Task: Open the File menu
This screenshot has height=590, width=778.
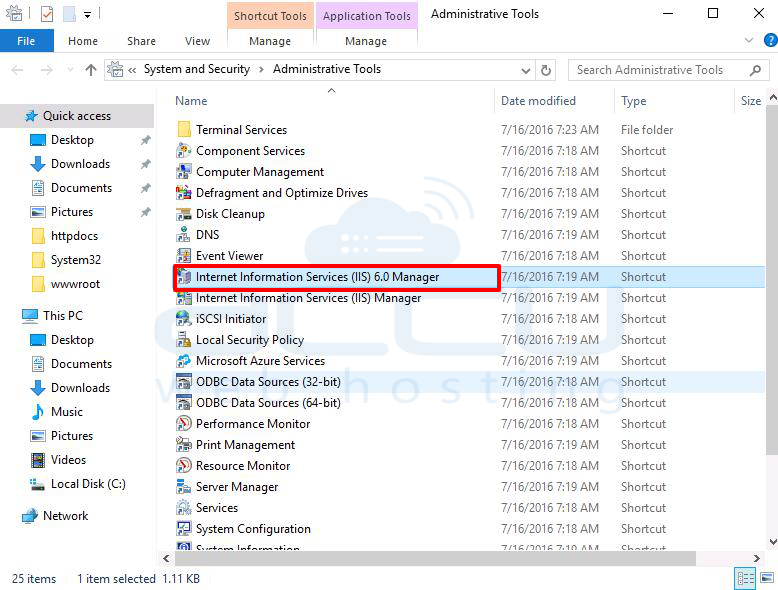Action: [x=26, y=41]
